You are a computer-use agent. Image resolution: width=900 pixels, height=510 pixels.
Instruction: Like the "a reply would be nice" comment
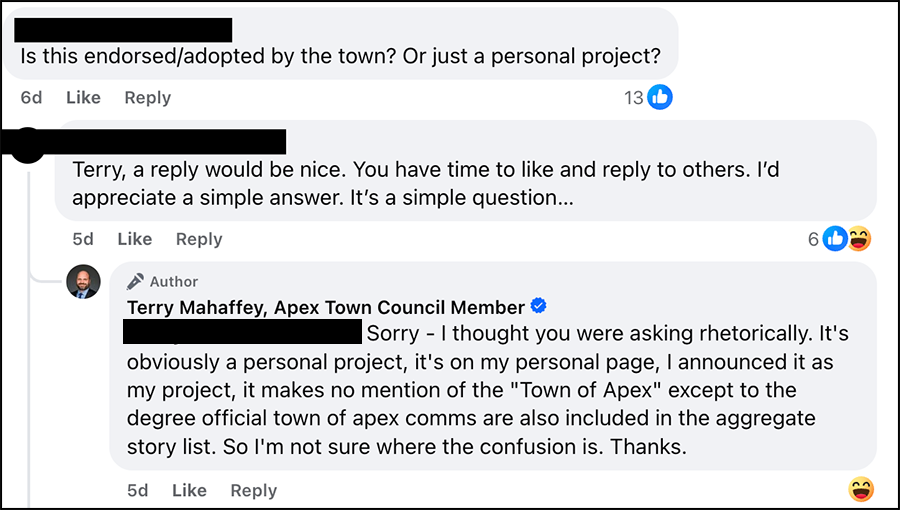tap(134, 239)
